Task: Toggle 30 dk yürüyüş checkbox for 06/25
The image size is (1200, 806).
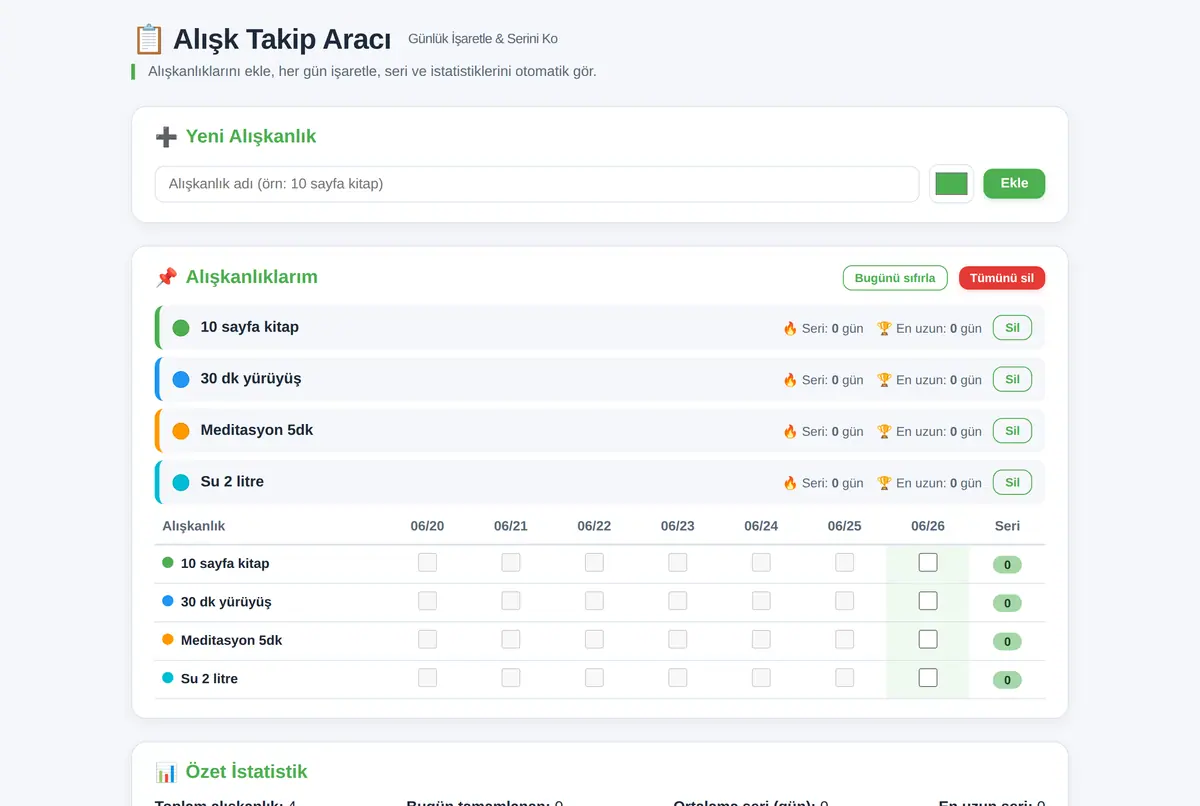Action: click(x=845, y=601)
